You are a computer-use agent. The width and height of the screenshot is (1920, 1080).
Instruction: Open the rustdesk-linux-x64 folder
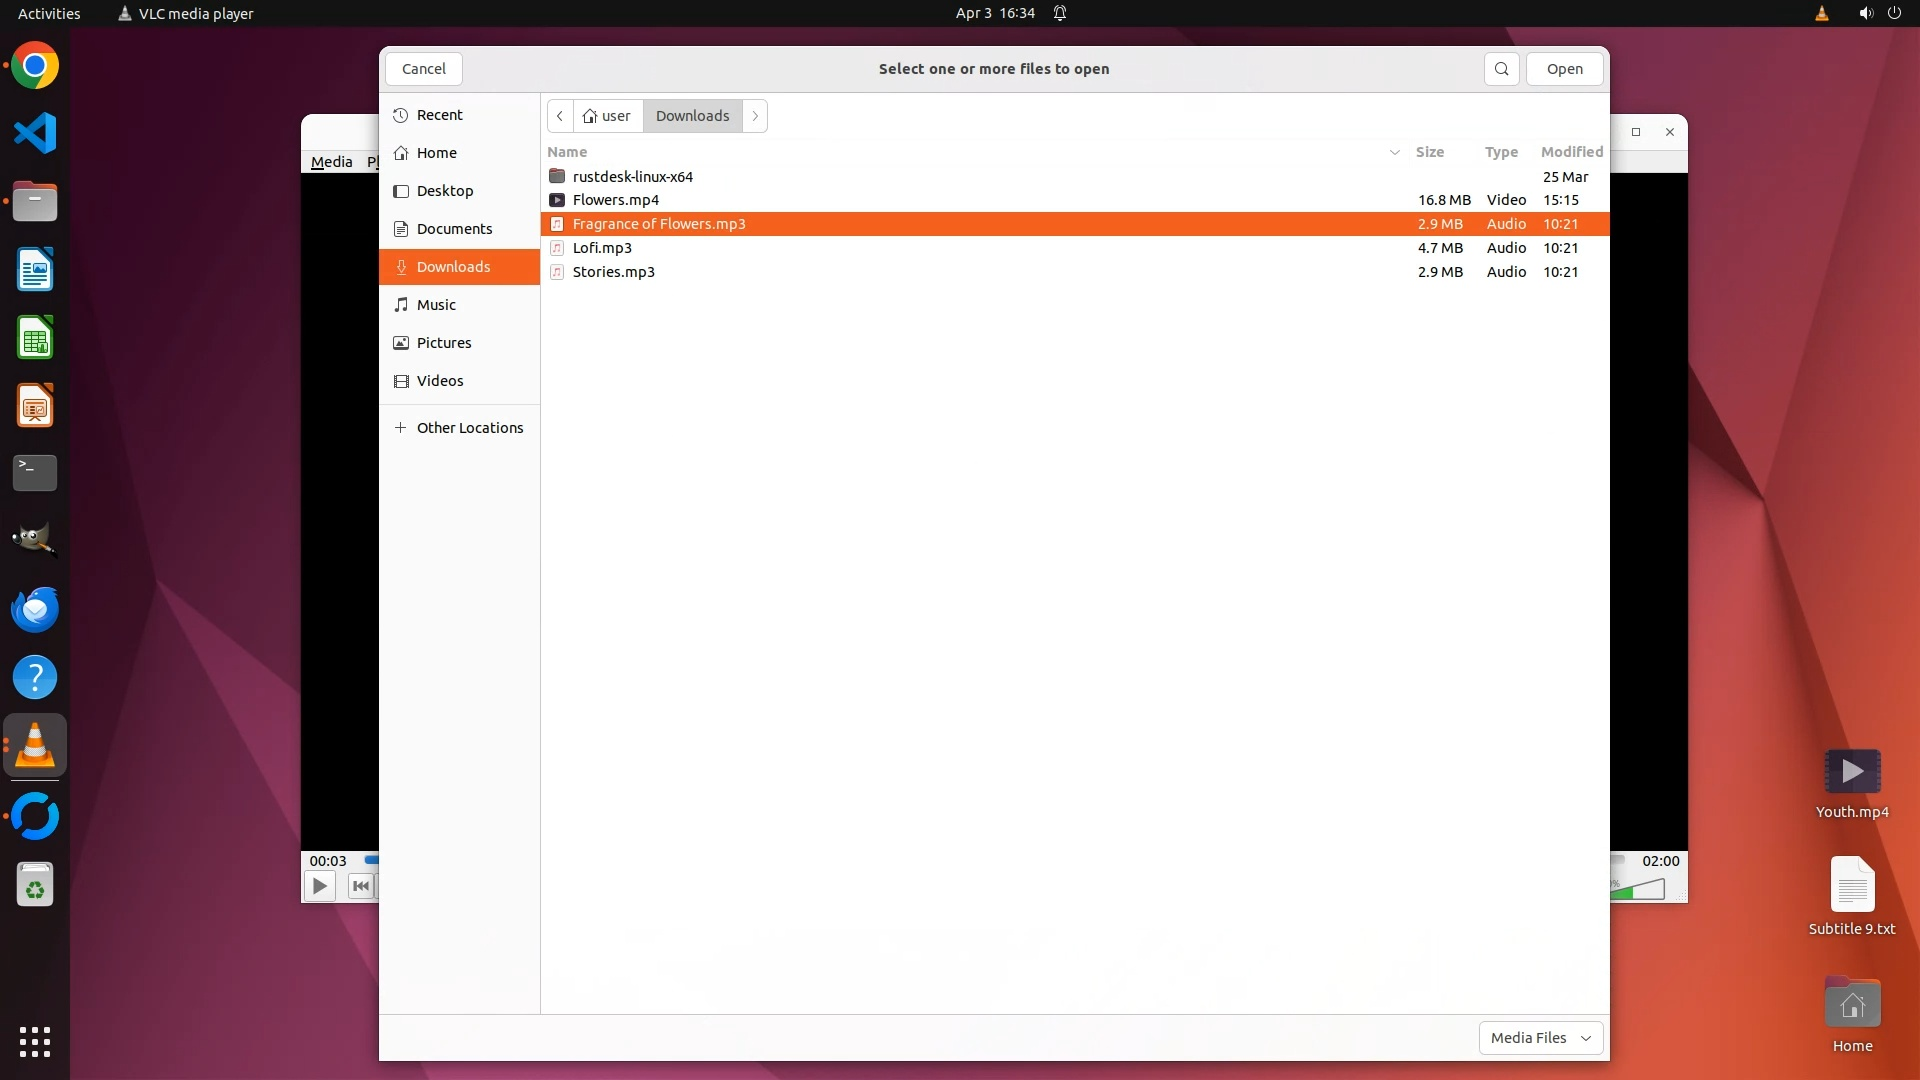(632, 176)
